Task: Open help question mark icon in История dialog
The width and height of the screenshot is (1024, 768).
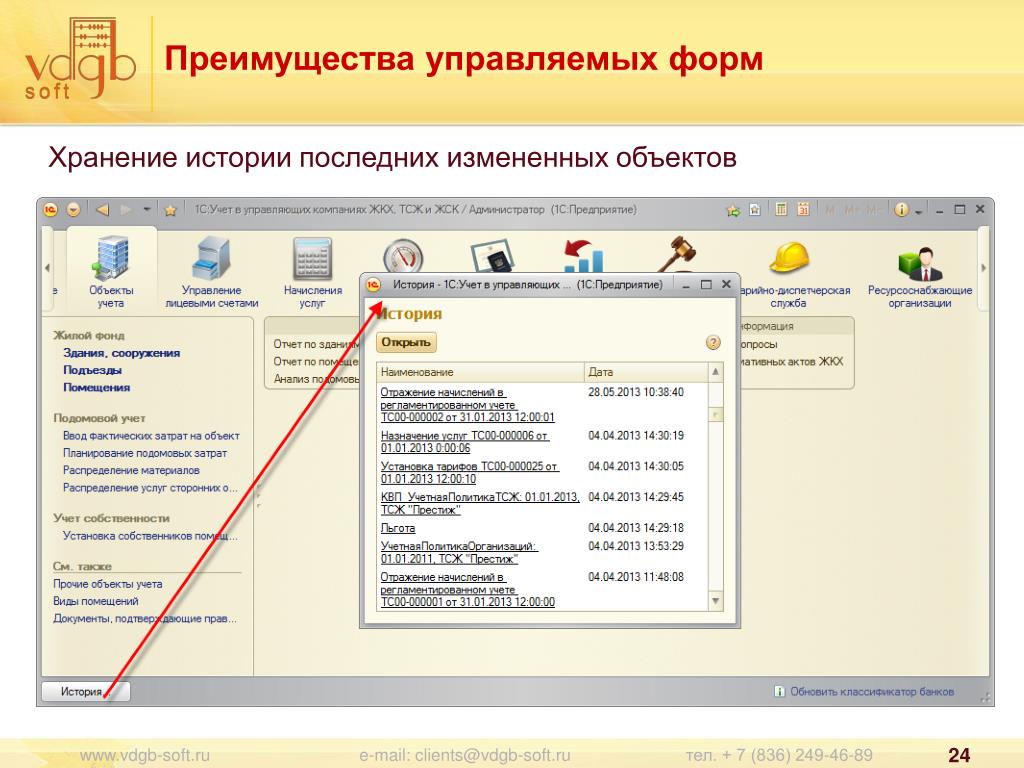Action: pos(713,342)
